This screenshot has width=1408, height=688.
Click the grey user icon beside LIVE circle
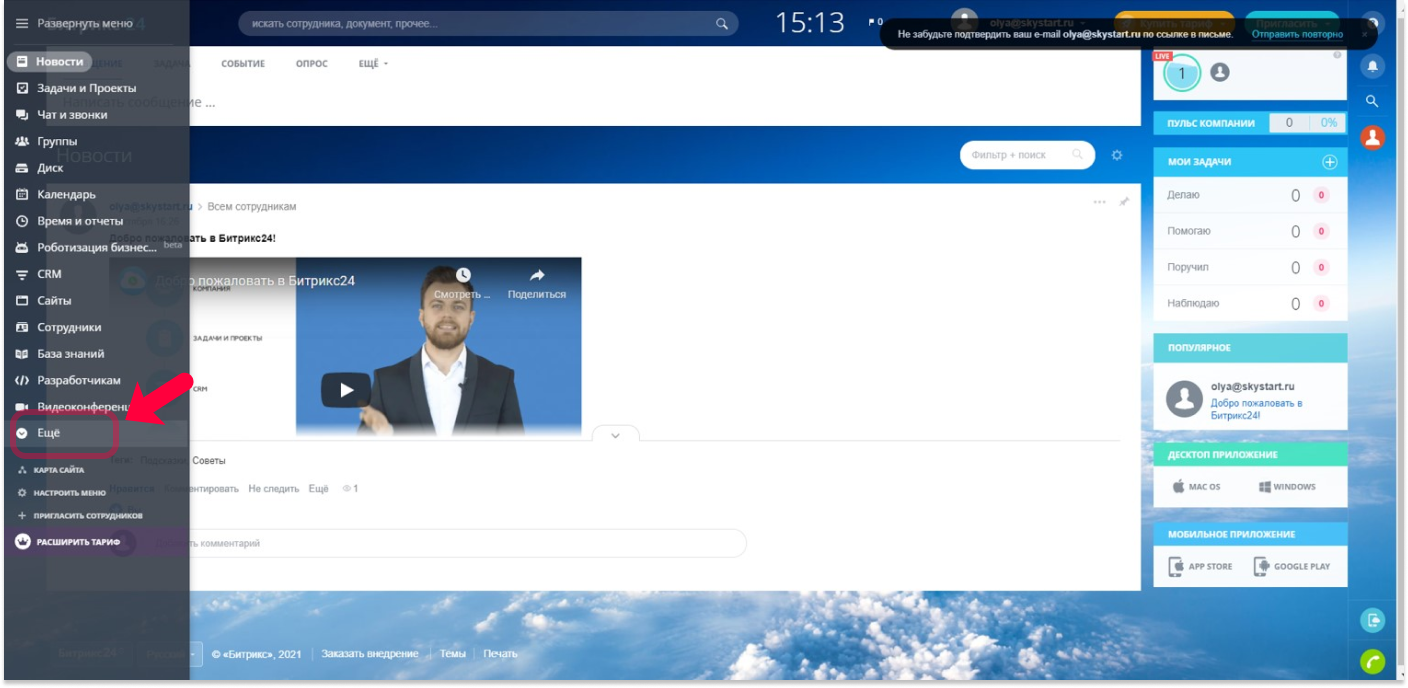(1219, 72)
